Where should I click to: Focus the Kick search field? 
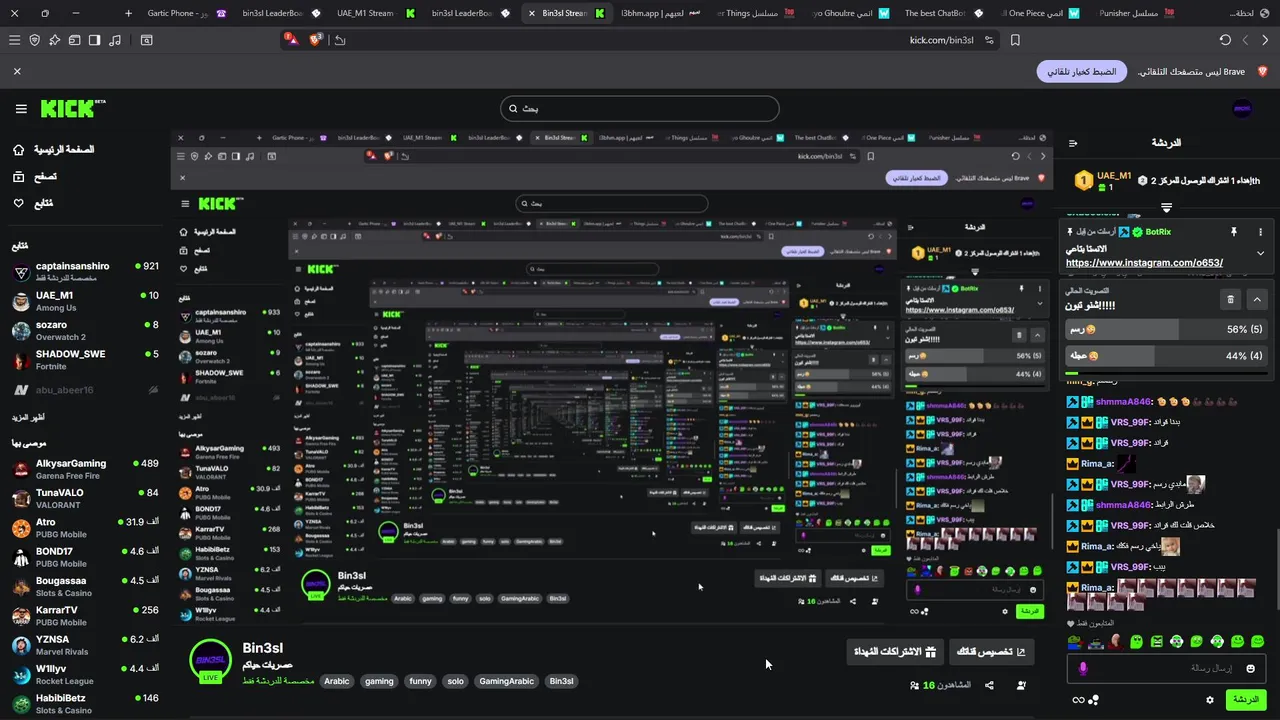pos(640,109)
